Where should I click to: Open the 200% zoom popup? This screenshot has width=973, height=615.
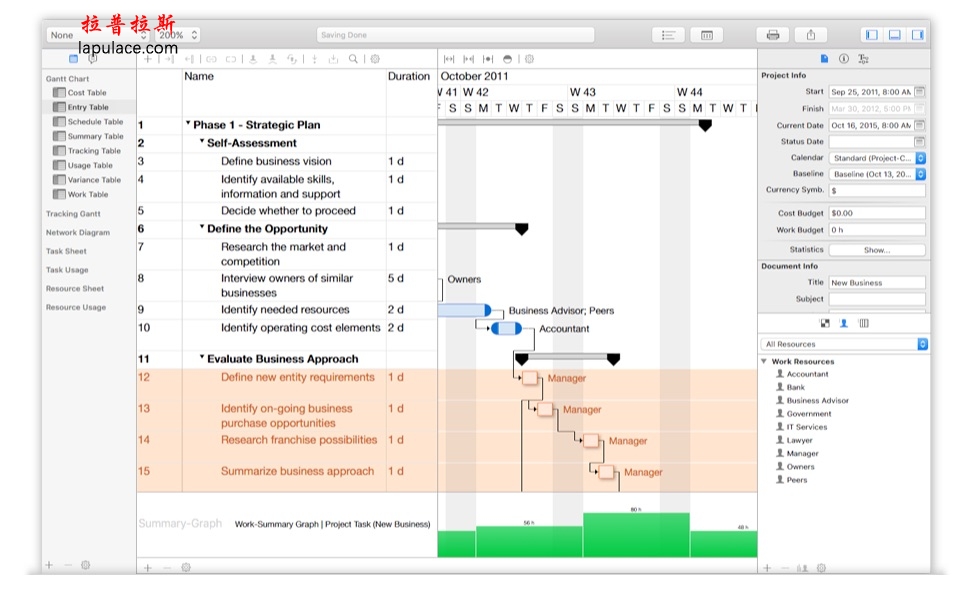pyautogui.click(x=177, y=35)
